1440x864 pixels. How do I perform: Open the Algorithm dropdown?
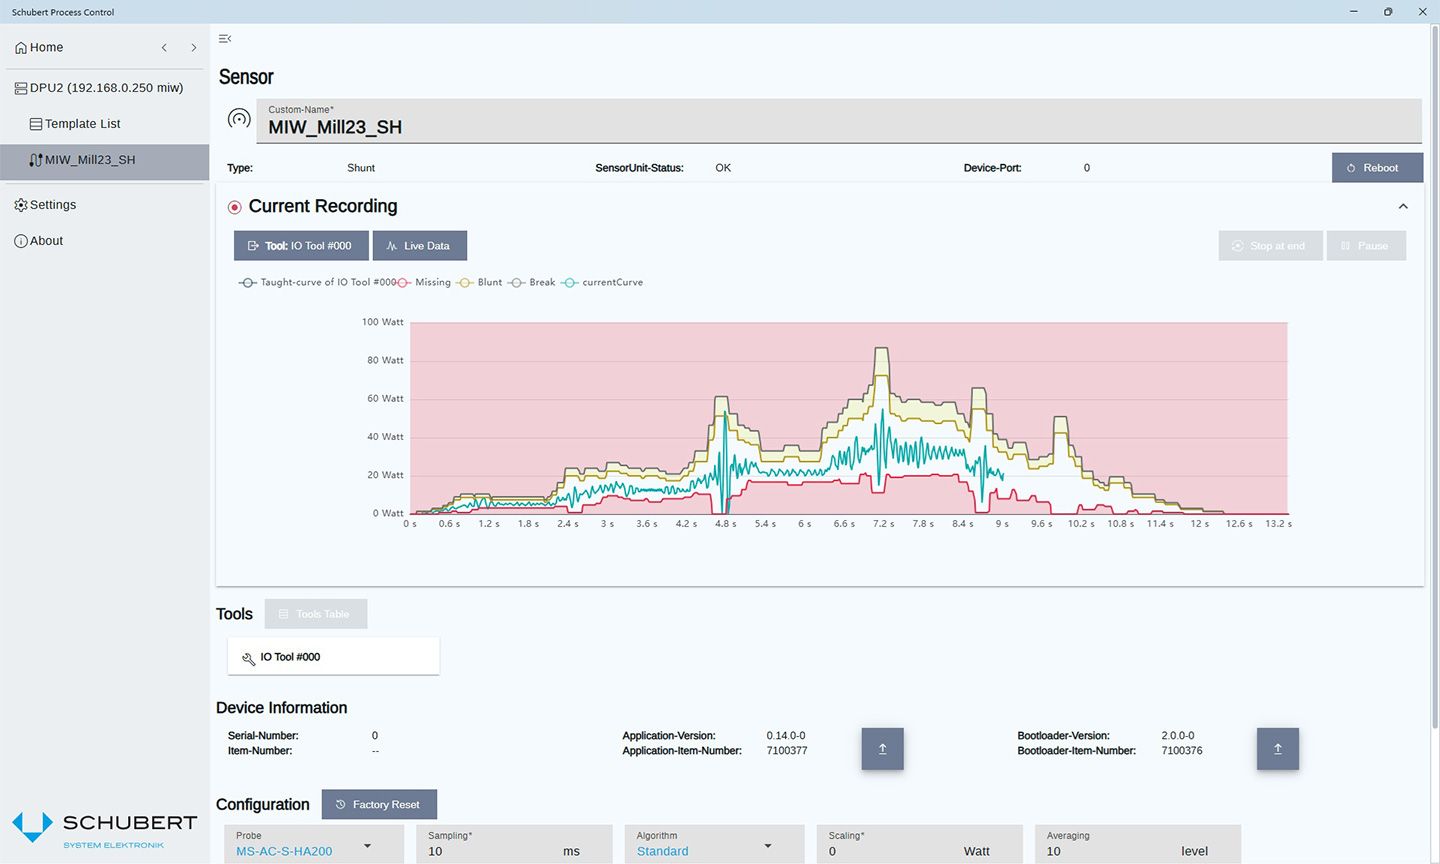714,844
